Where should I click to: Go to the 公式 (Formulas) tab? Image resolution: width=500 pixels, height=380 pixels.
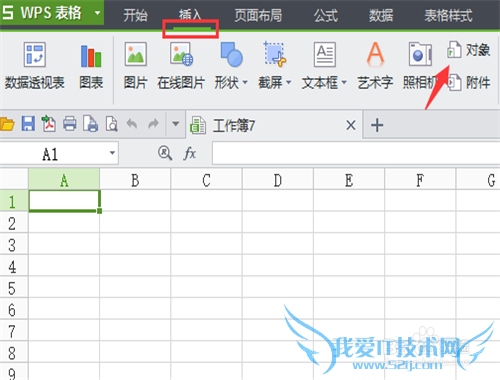[x=326, y=15]
